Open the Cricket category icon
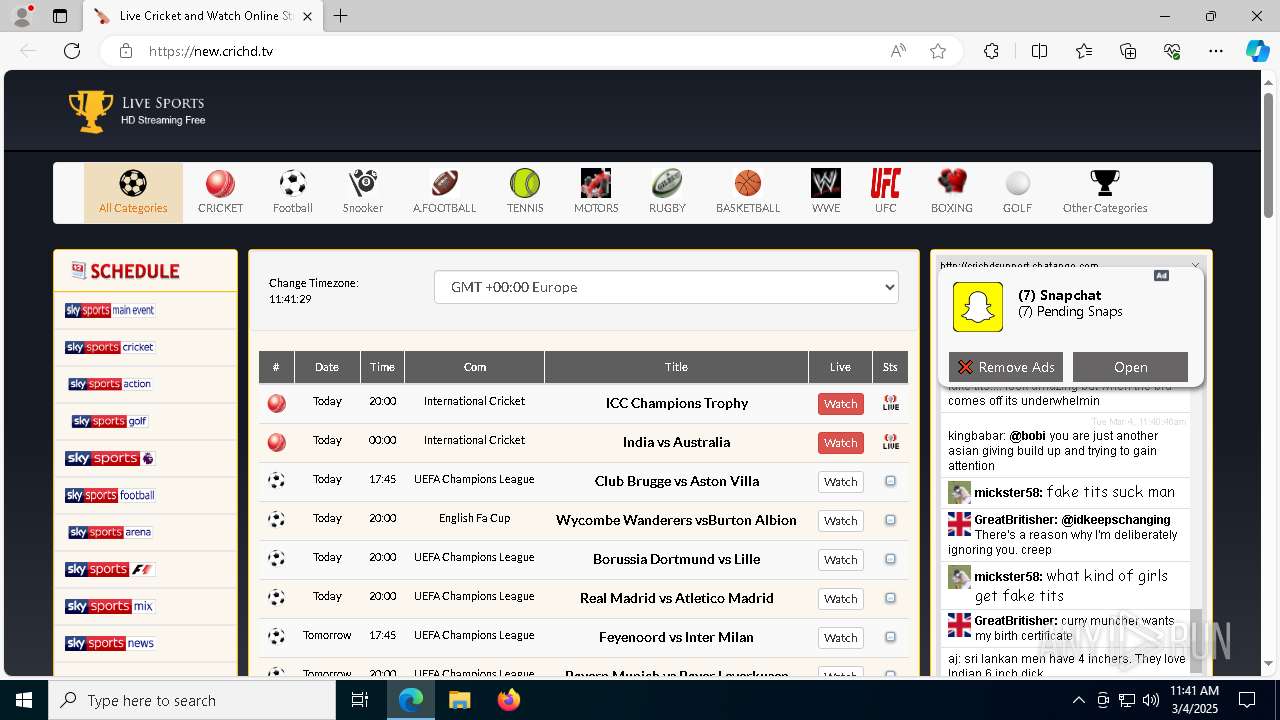1280x720 pixels. click(220, 183)
